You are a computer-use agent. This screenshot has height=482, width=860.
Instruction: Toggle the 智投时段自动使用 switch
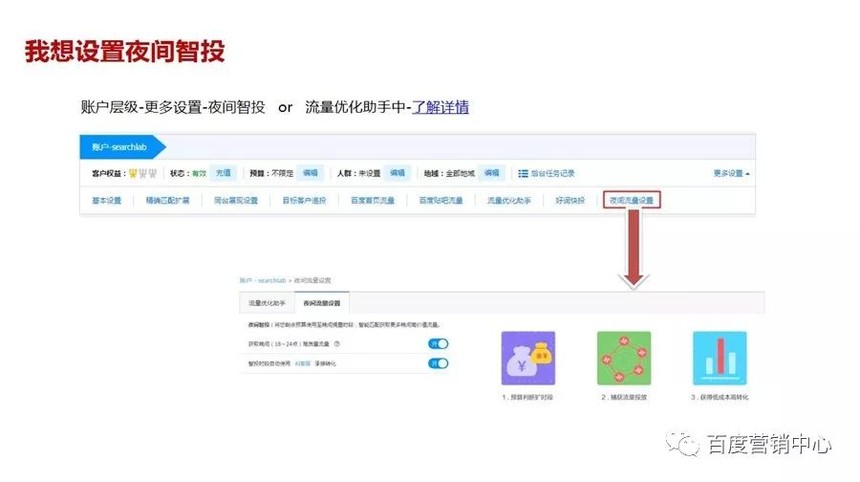click(438, 364)
